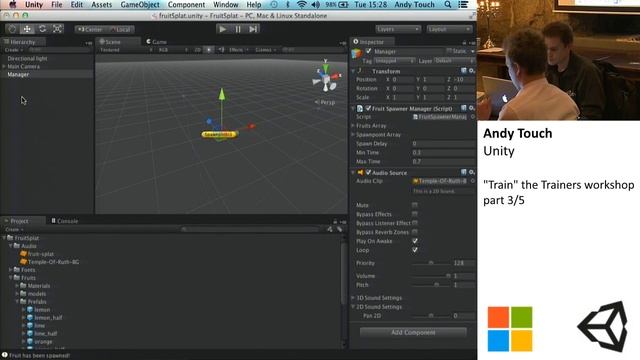The width and height of the screenshot is (640, 360).
Task: Click the Spawn Delay value field
Action: 443,144
